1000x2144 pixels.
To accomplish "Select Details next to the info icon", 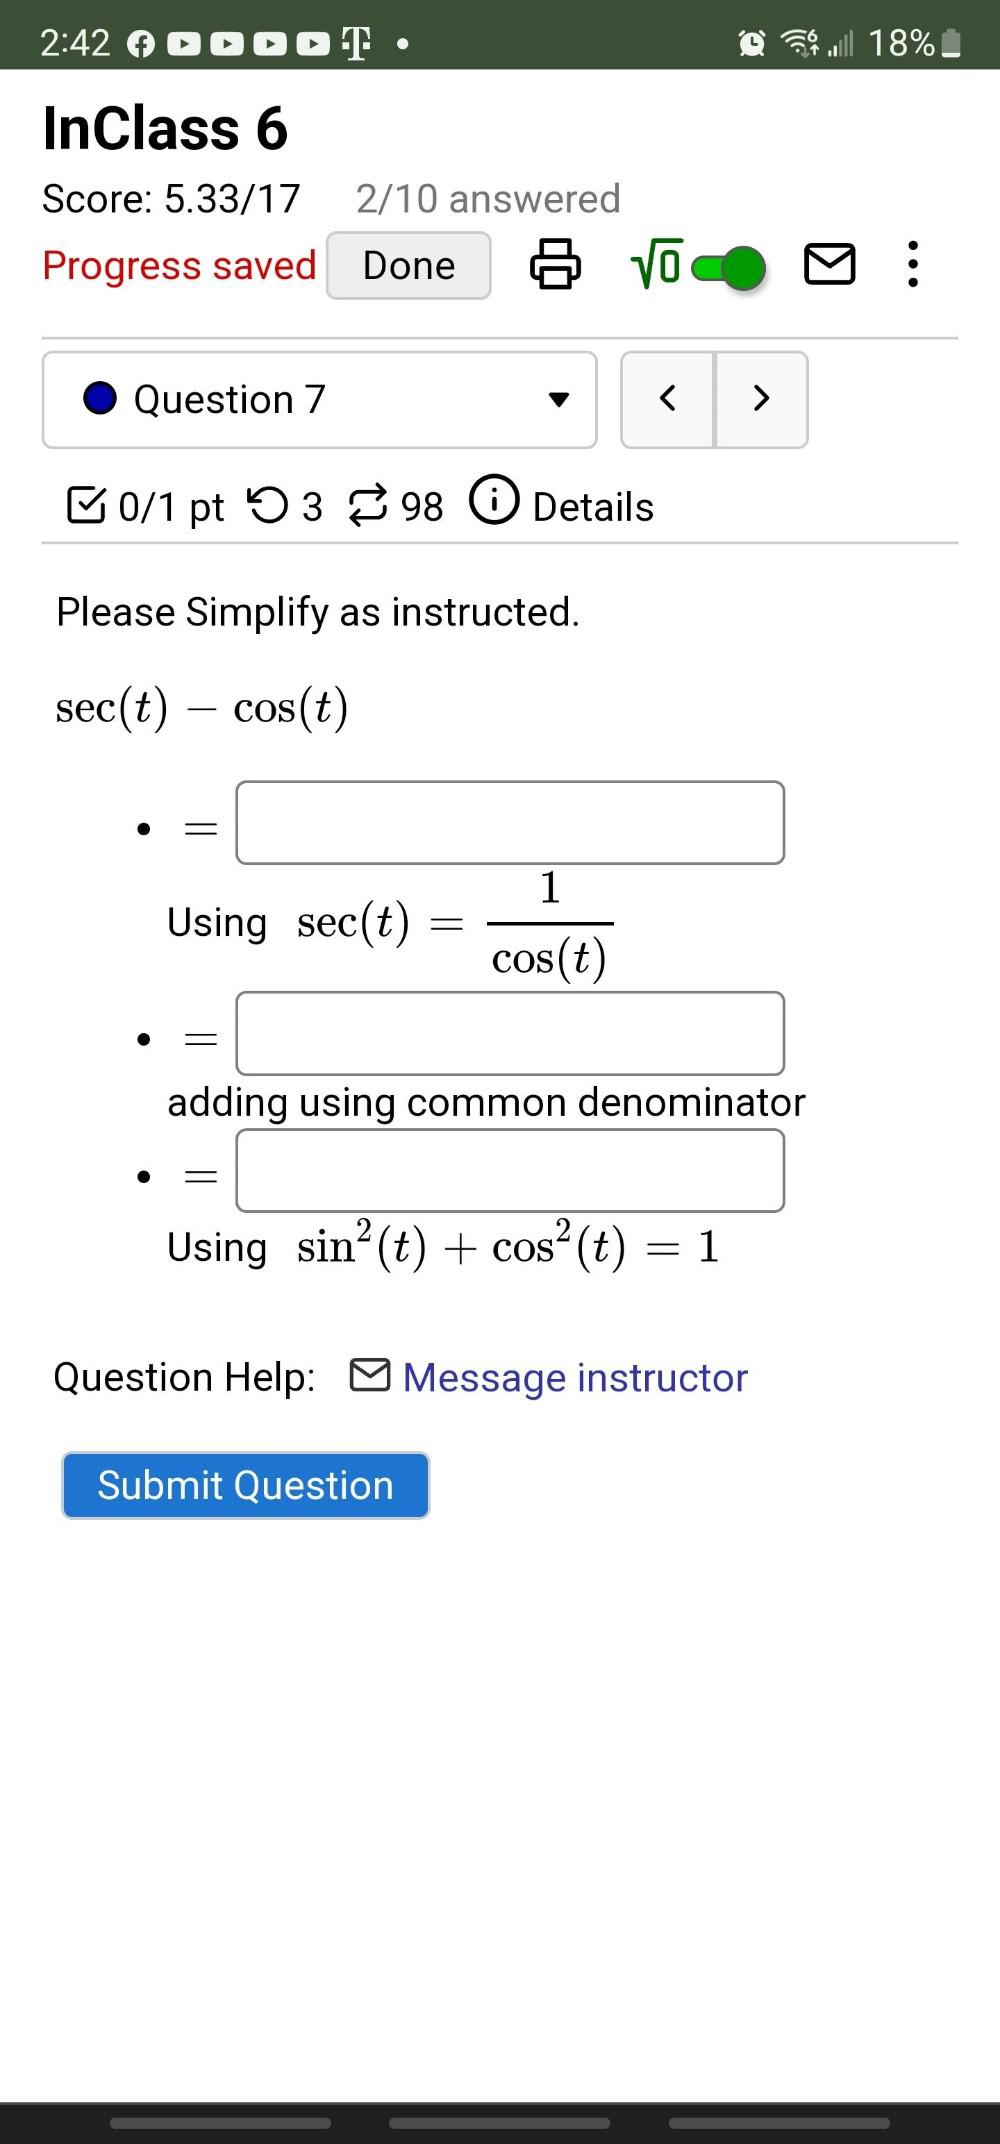I will click(592, 505).
